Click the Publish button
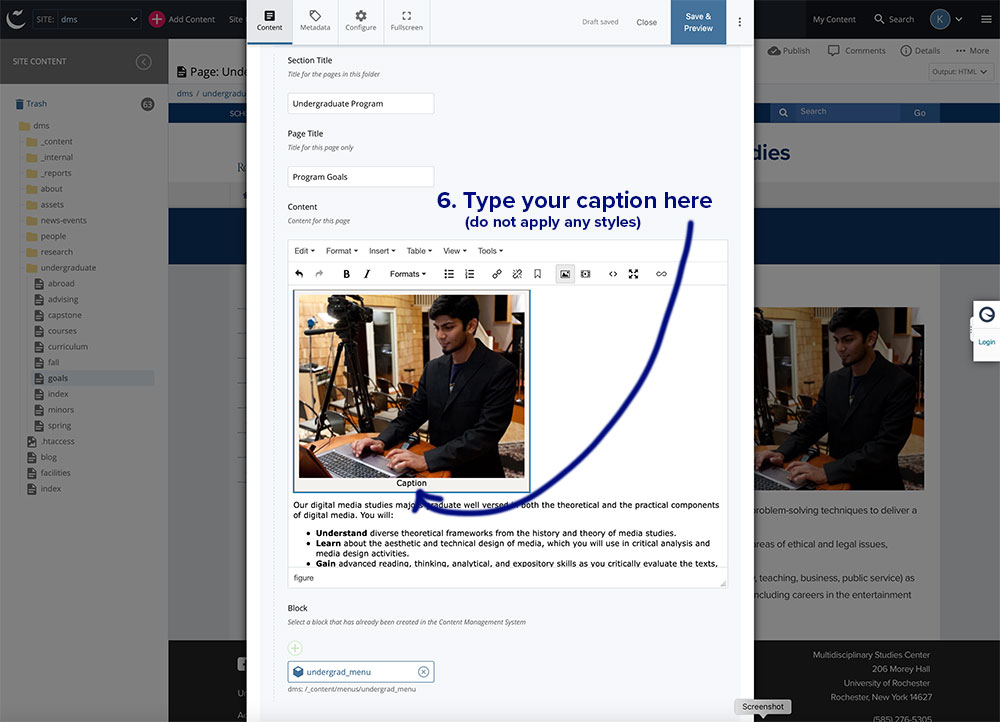The width and height of the screenshot is (1000, 722). (x=789, y=50)
